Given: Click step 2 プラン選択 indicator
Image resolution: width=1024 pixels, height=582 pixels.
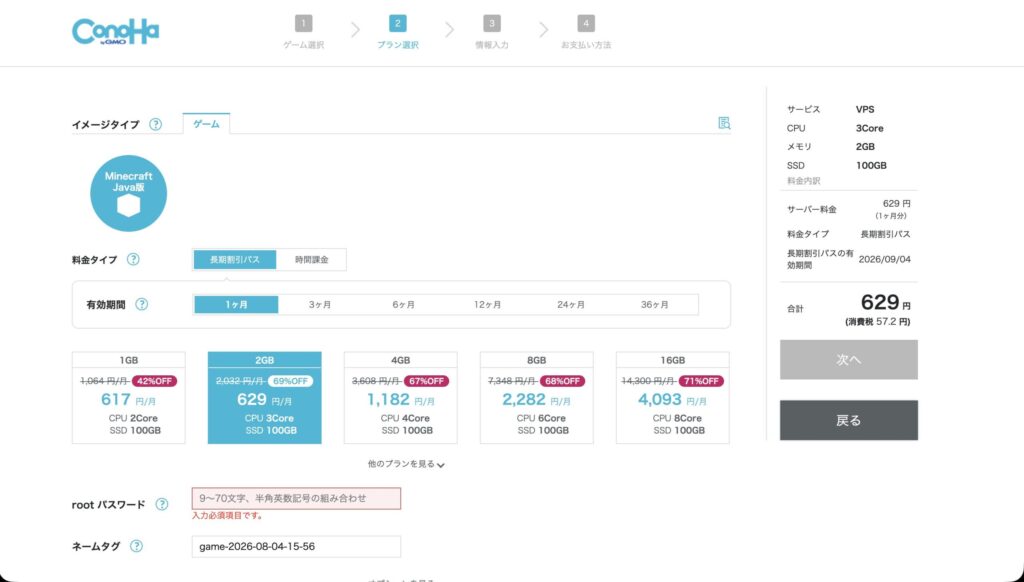Looking at the screenshot, I should [x=397, y=32].
